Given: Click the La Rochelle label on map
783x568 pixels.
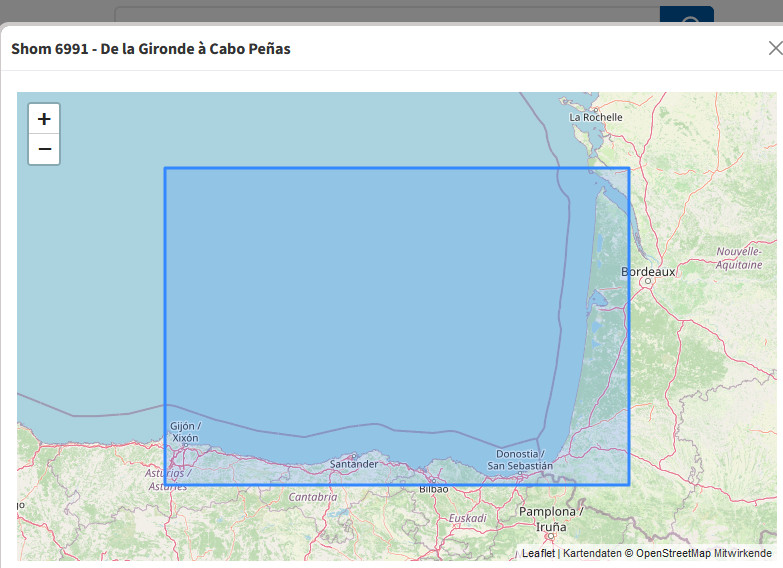Looking at the screenshot, I should (596, 117).
